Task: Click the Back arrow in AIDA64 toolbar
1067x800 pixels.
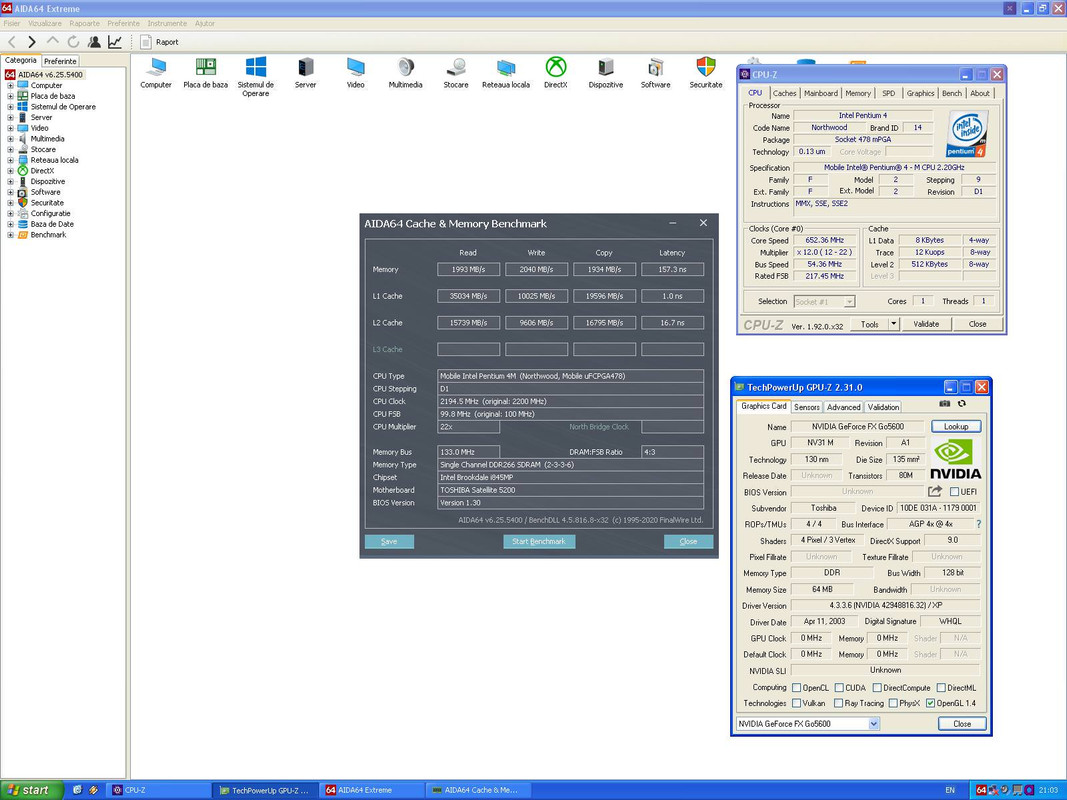Action: pos(12,42)
